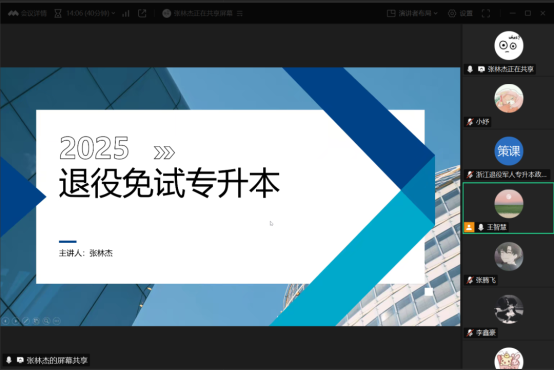Click muted mic icon on second participant tile
This screenshot has height=371, width=554.
click(x=470, y=122)
